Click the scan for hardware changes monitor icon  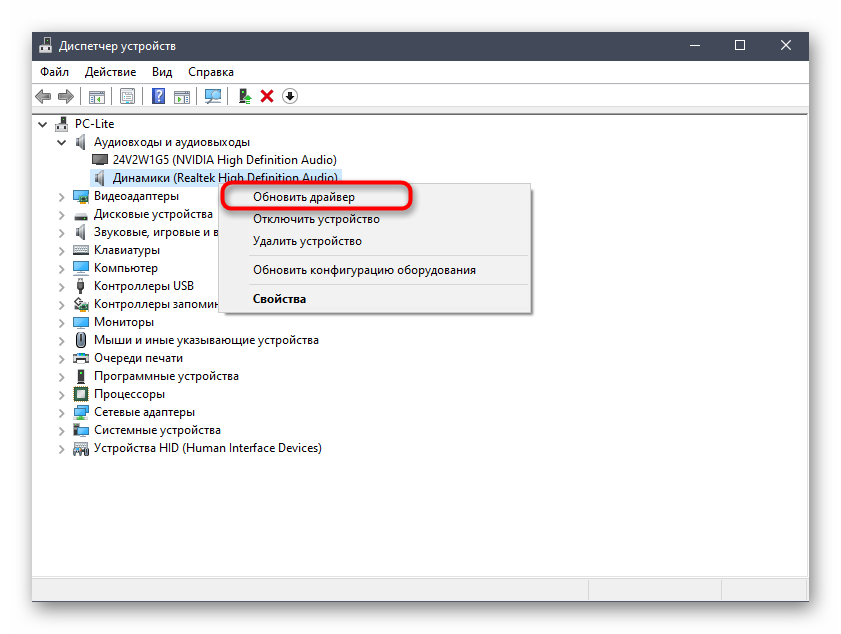[x=213, y=96]
